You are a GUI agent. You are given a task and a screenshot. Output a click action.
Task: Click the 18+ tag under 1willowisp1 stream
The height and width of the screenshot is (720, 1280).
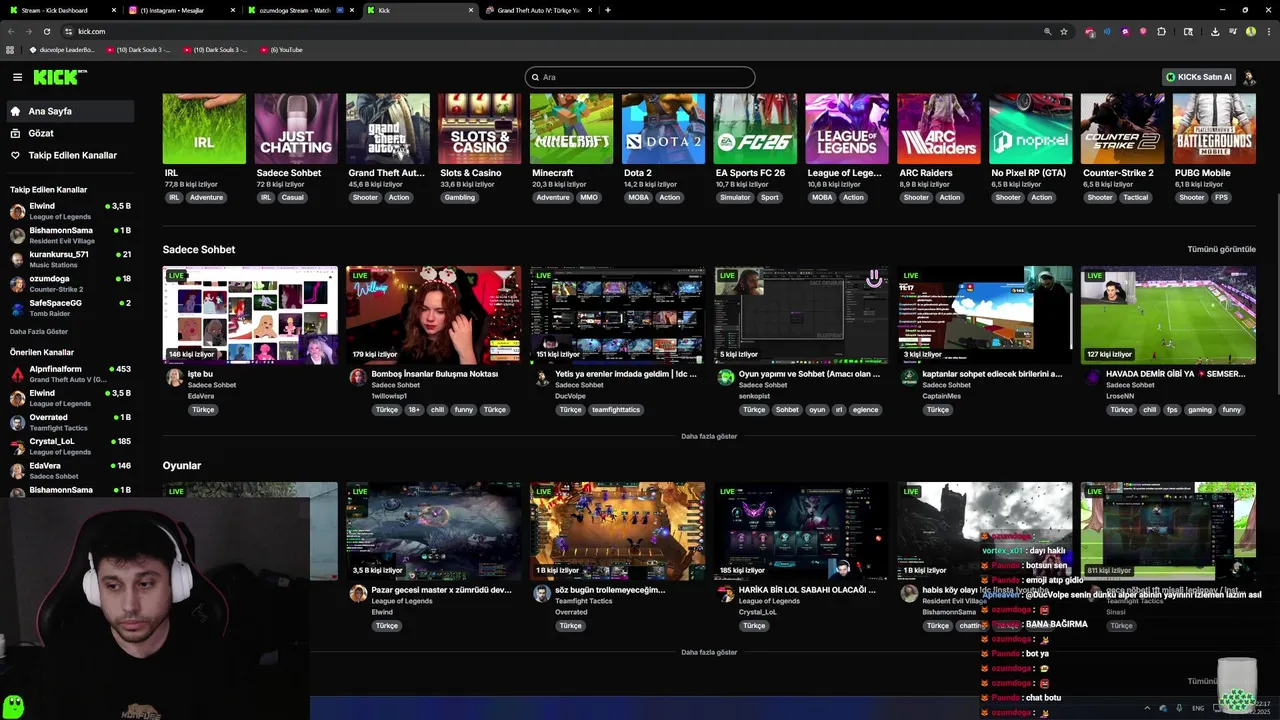tap(414, 409)
